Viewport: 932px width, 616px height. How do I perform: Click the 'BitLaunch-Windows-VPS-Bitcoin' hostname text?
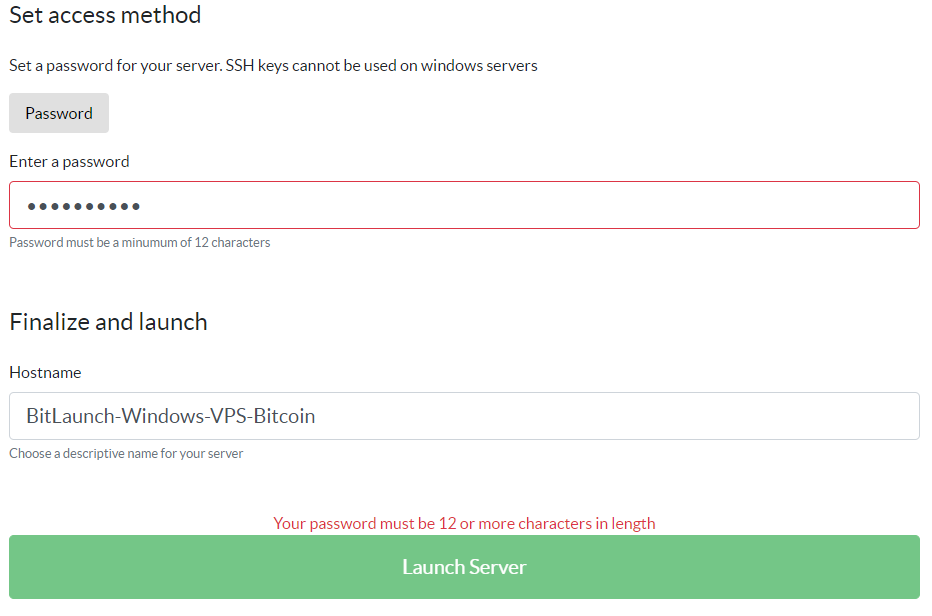pos(171,416)
